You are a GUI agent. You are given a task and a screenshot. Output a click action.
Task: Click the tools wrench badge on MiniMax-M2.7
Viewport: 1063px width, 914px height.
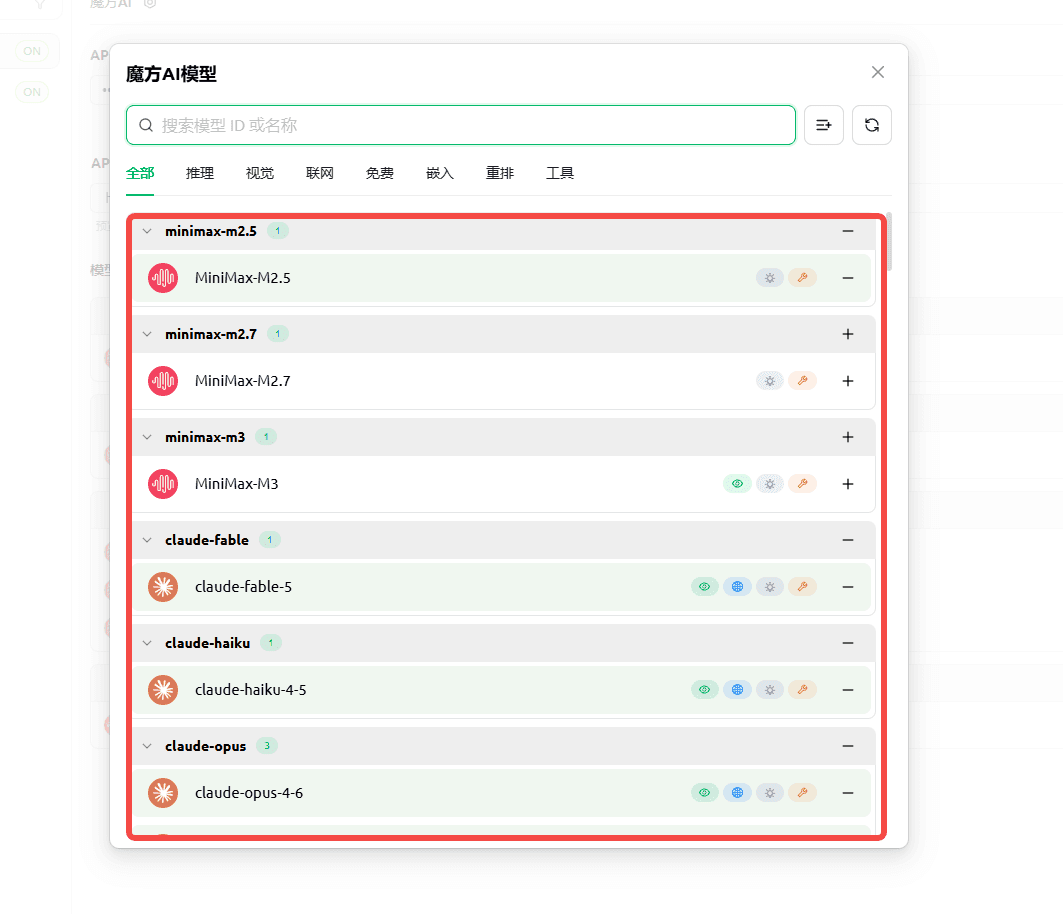(803, 381)
